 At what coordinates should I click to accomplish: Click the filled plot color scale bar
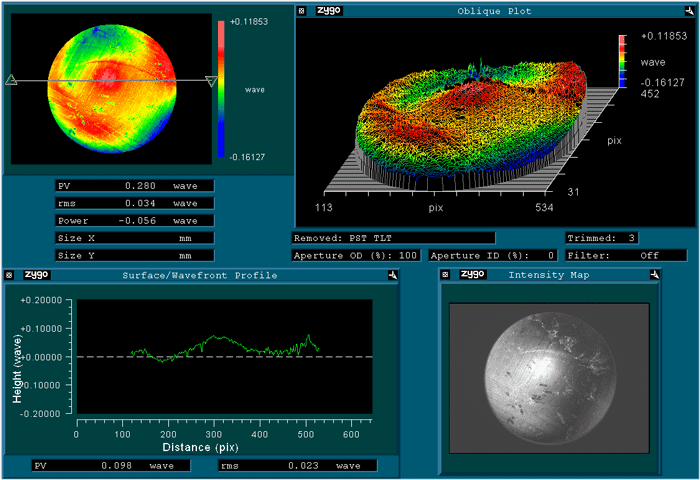(x=220, y=88)
